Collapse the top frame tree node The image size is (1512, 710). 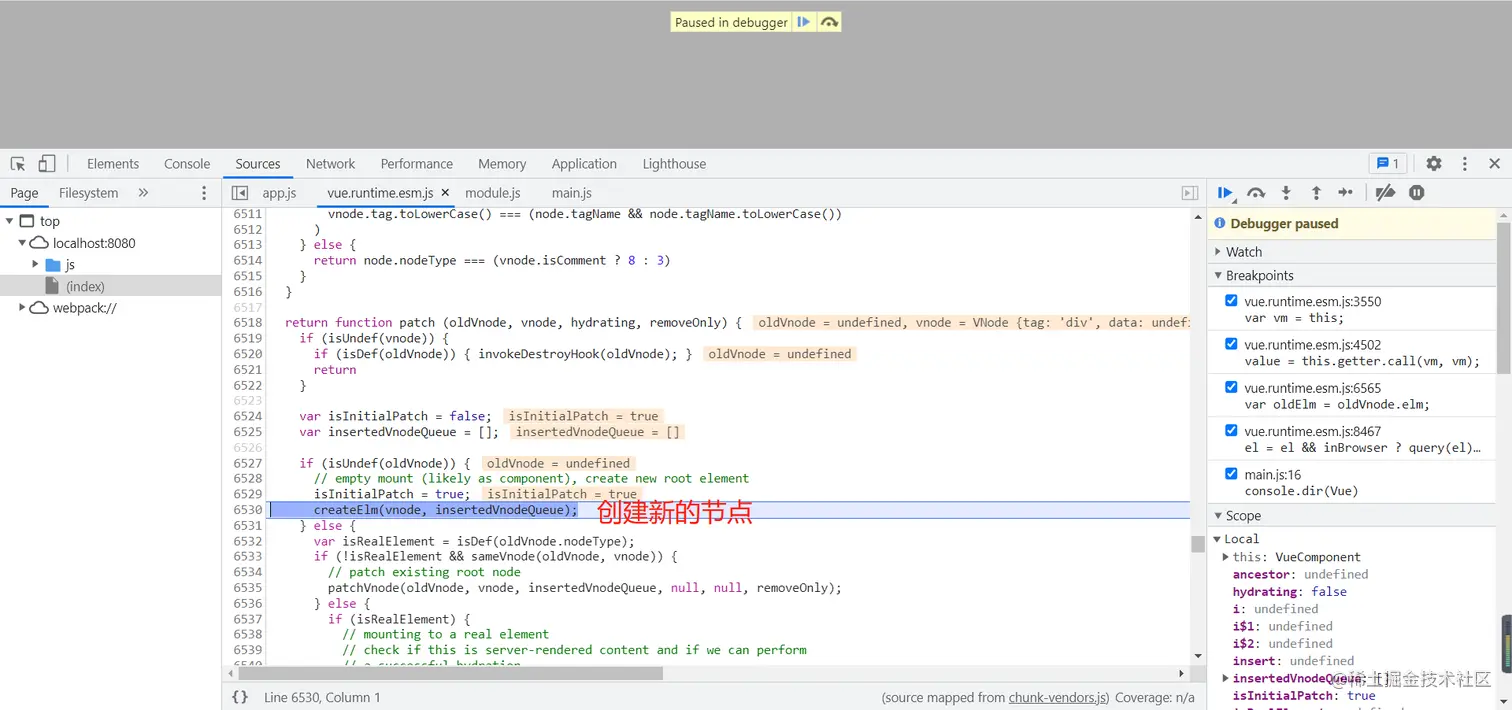(9, 221)
